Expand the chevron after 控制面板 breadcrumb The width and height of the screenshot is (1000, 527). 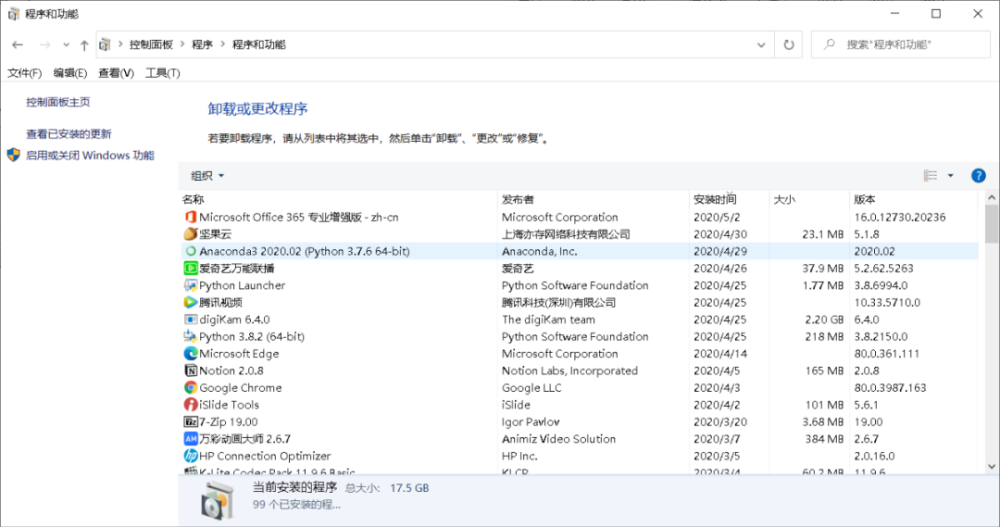click(x=182, y=44)
